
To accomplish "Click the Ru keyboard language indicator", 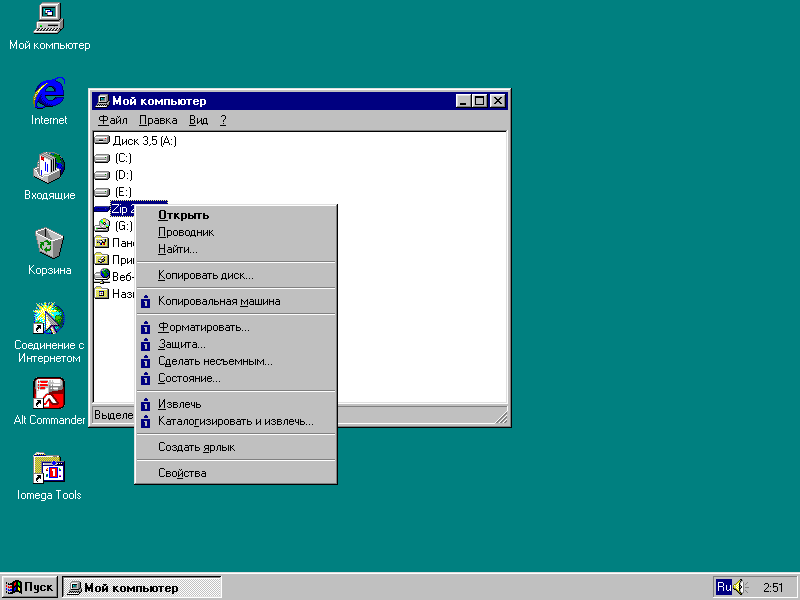I will coord(723,587).
